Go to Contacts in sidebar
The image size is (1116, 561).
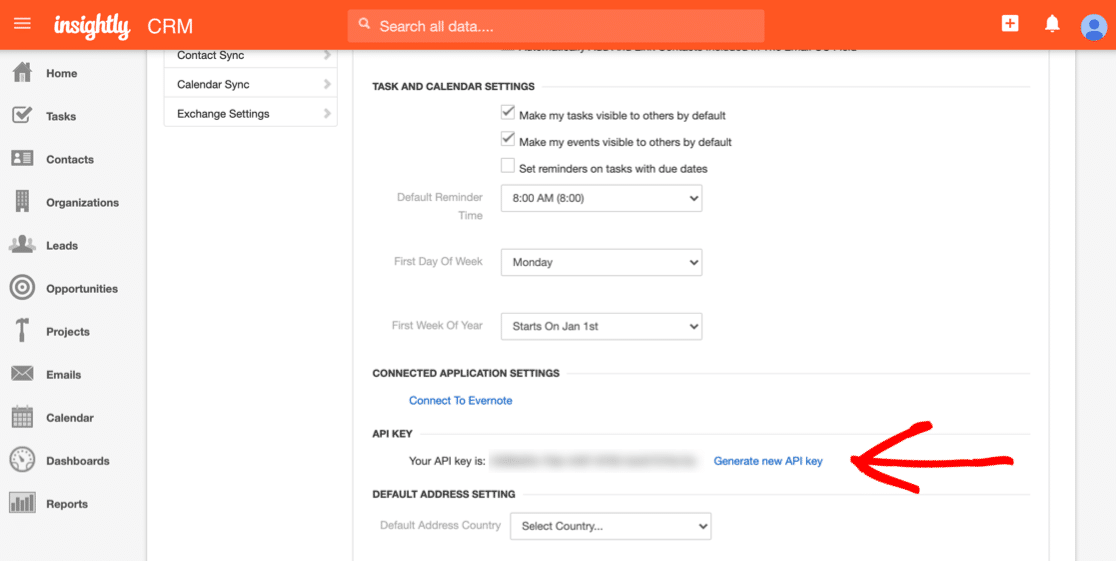pyautogui.click(x=70, y=159)
